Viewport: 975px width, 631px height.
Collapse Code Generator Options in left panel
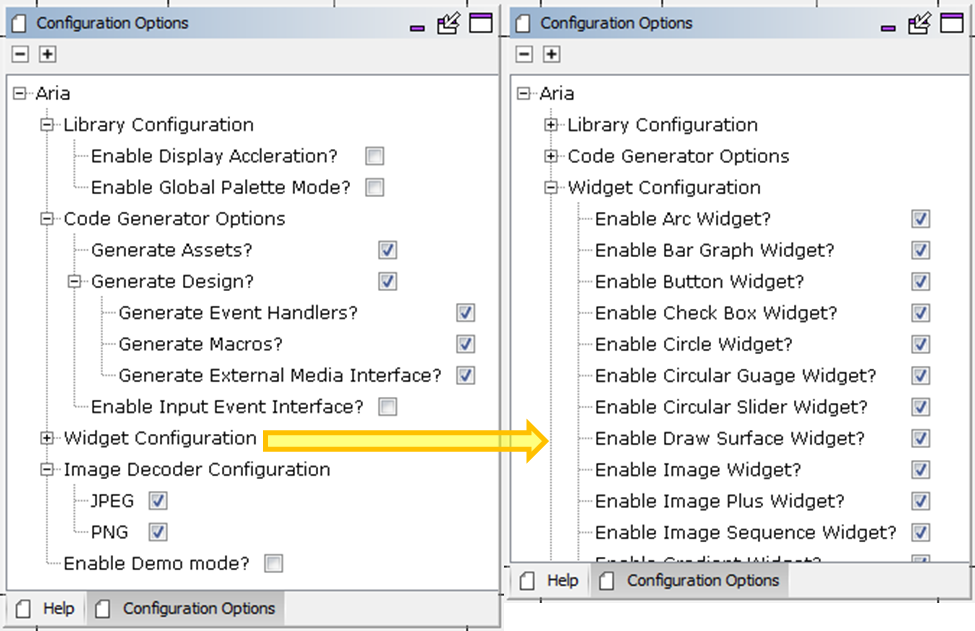point(47,219)
